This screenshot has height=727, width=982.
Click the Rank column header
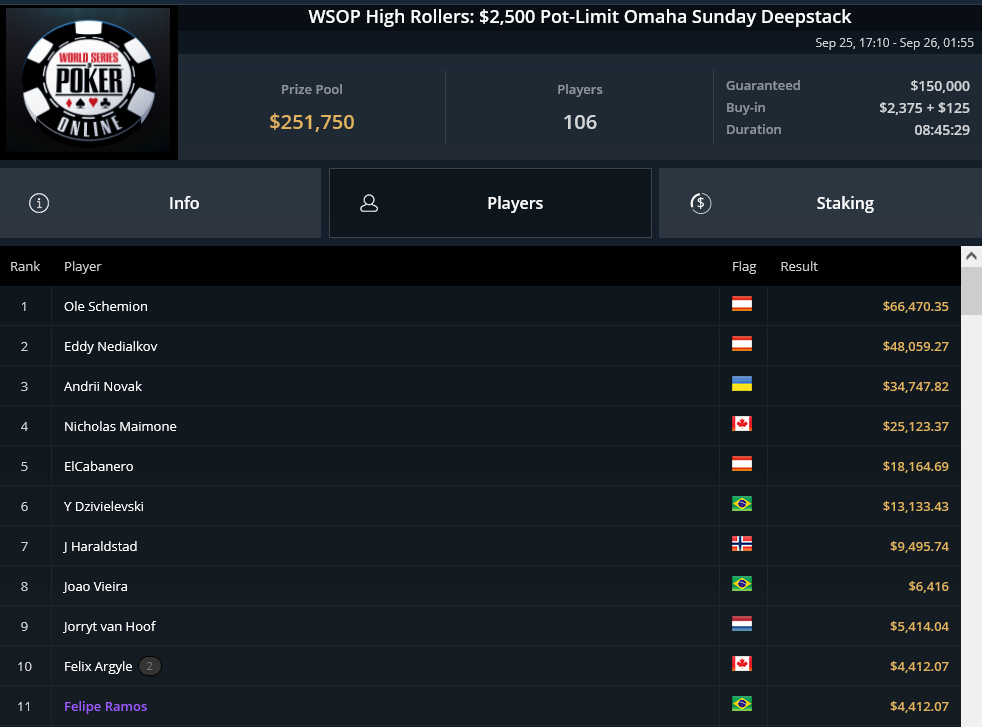tap(25, 266)
